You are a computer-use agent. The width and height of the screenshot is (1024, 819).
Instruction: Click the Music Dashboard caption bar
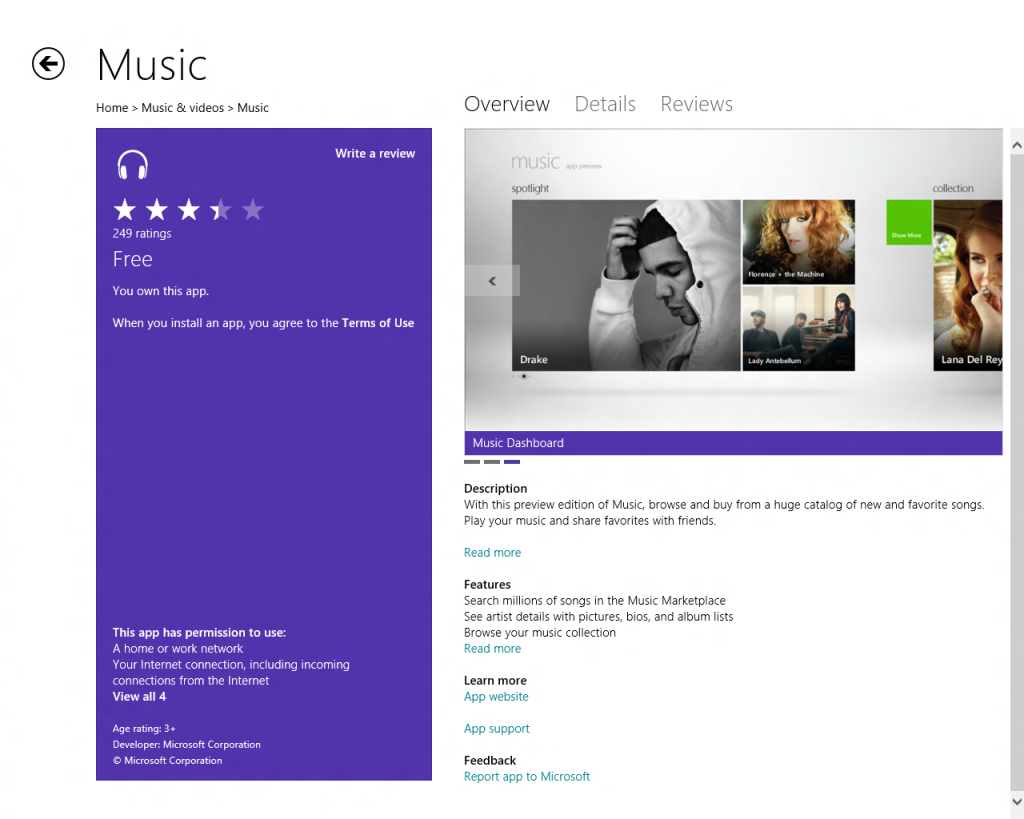click(x=733, y=443)
